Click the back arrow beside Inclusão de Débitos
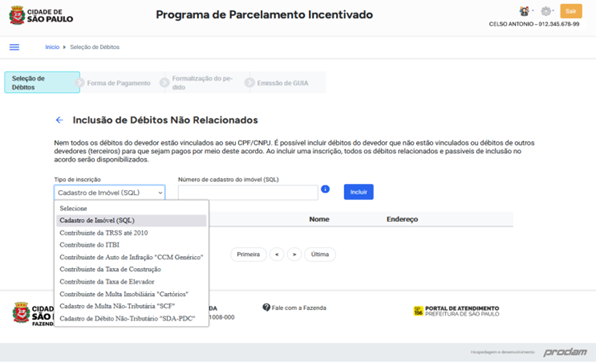Screen dimensions: 596x363 [59, 120]
